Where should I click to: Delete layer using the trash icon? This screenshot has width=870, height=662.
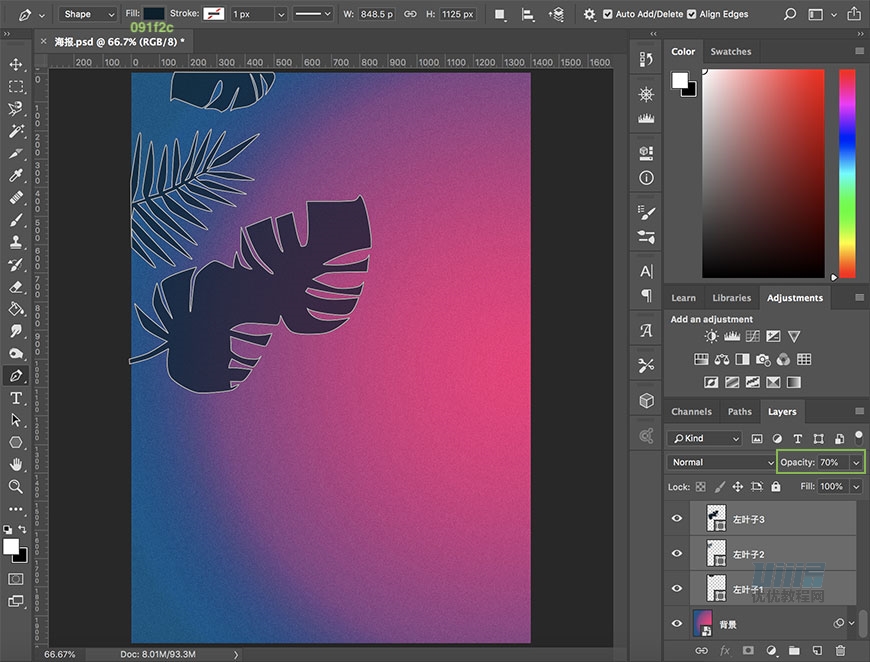pos(840,651)
